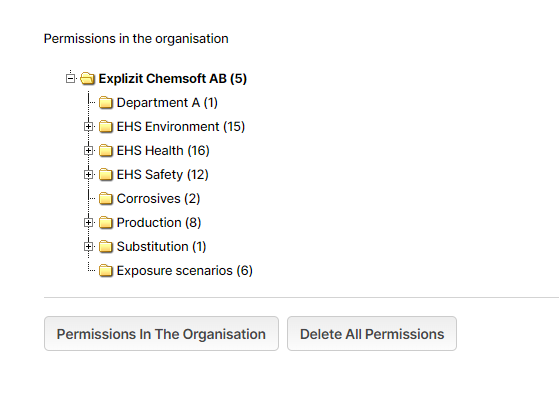The width and height of the screenshot is (559, 409).
Task: Select Corrosives (2) tree label
Action: tap(158, 199)
